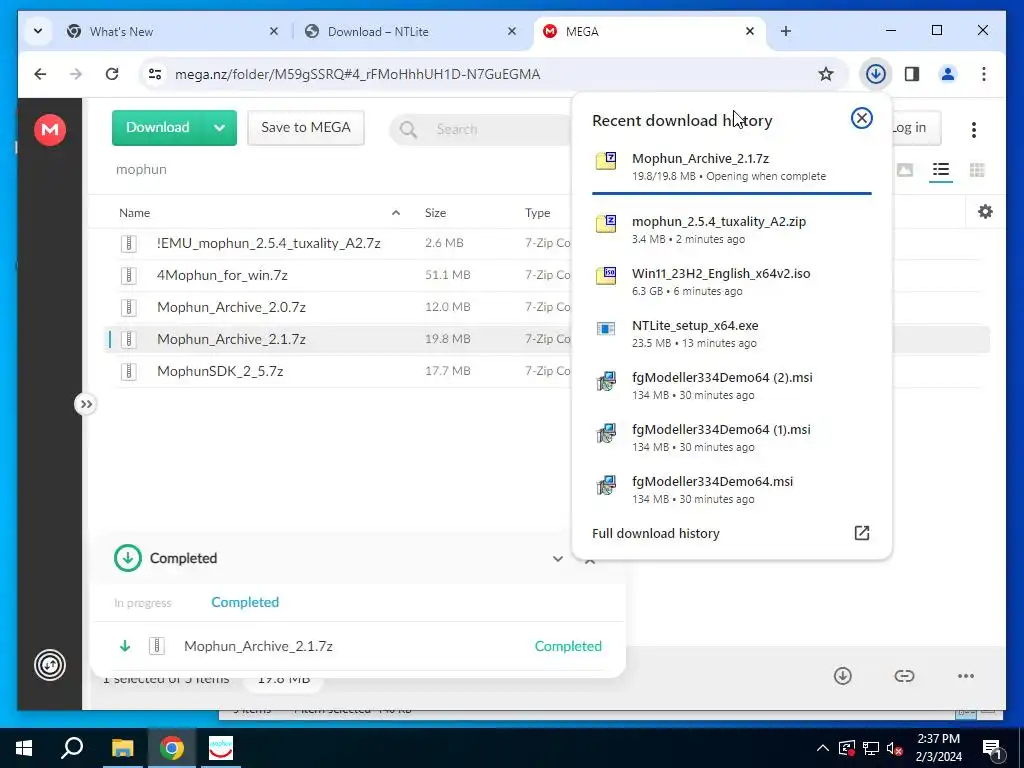Viewport: 1024px width, 768px height.
Task: Switch MEGA to image gallery view
Action: pos(904,170)
